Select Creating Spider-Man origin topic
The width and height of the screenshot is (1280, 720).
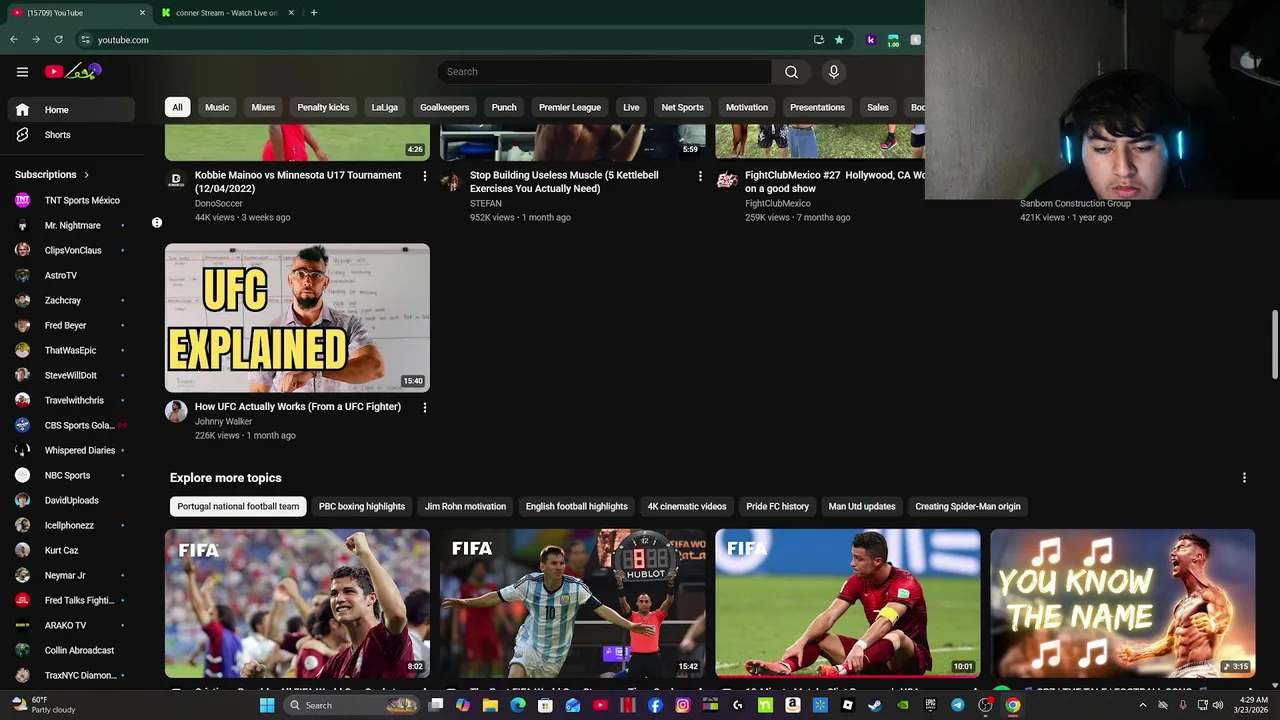968,506
